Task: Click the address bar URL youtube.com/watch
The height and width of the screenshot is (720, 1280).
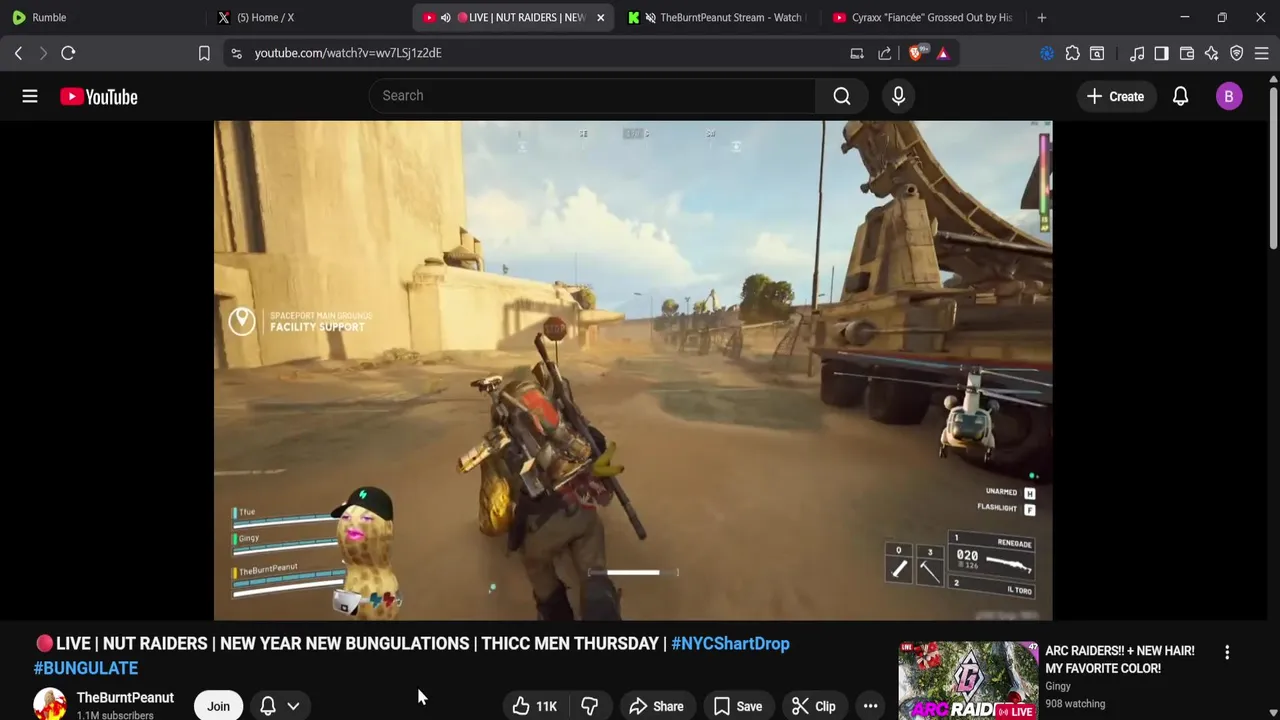Action: coord(348,53)
